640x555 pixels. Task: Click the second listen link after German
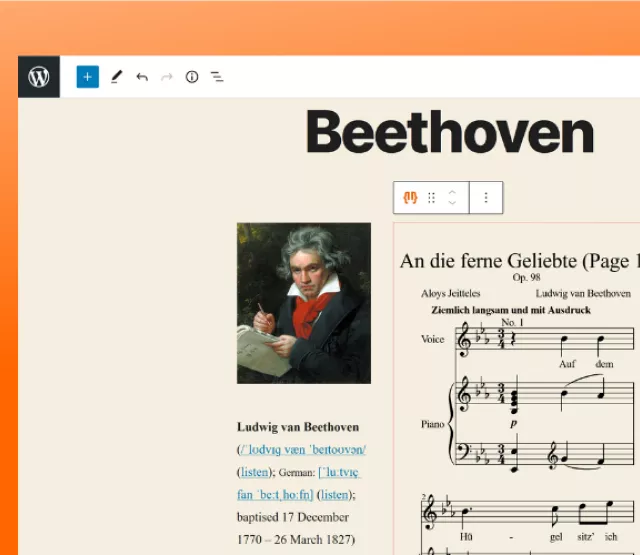[x=334, y=495]
